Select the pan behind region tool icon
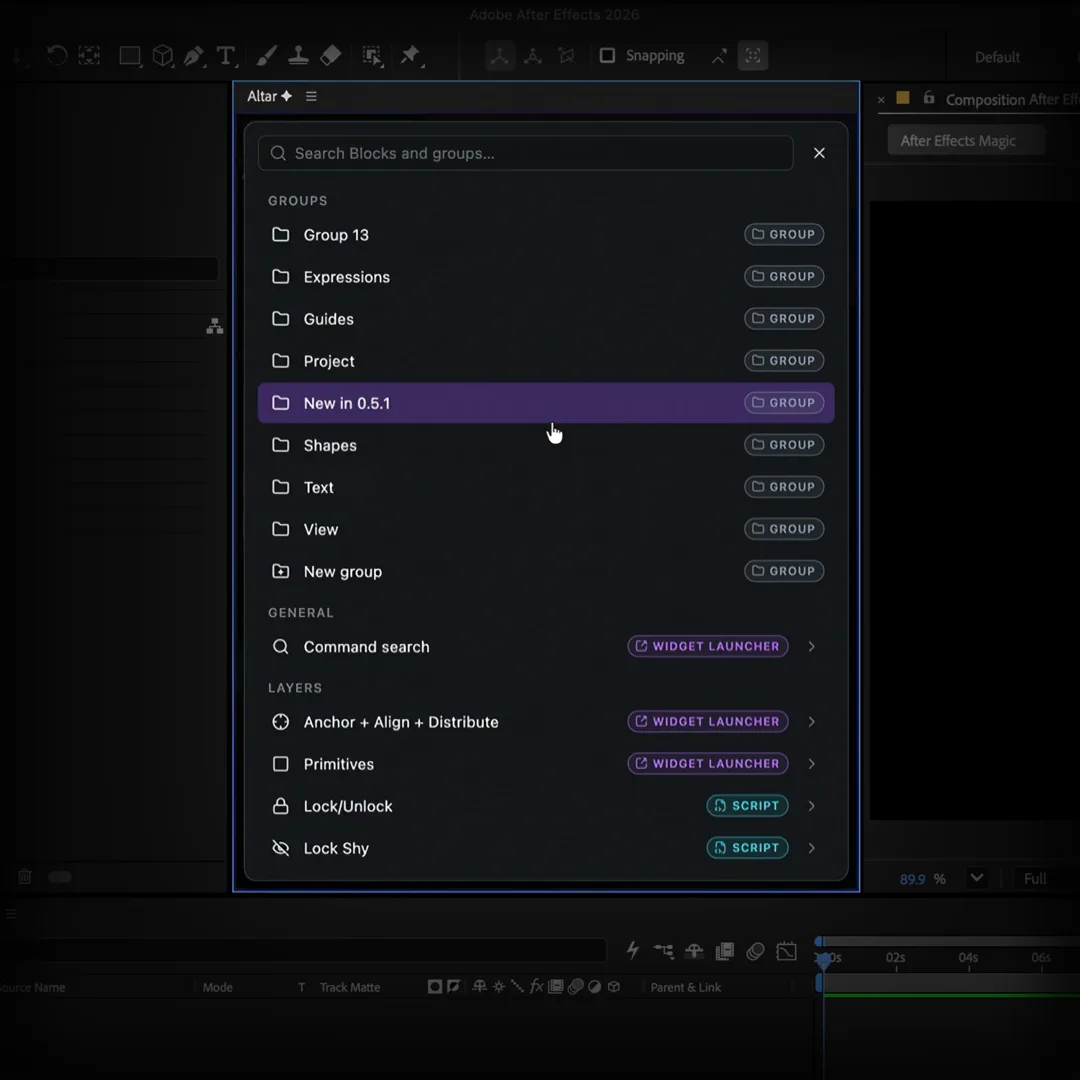Viewport: 1080px width, 1080px height. click(x=90, y=55)
